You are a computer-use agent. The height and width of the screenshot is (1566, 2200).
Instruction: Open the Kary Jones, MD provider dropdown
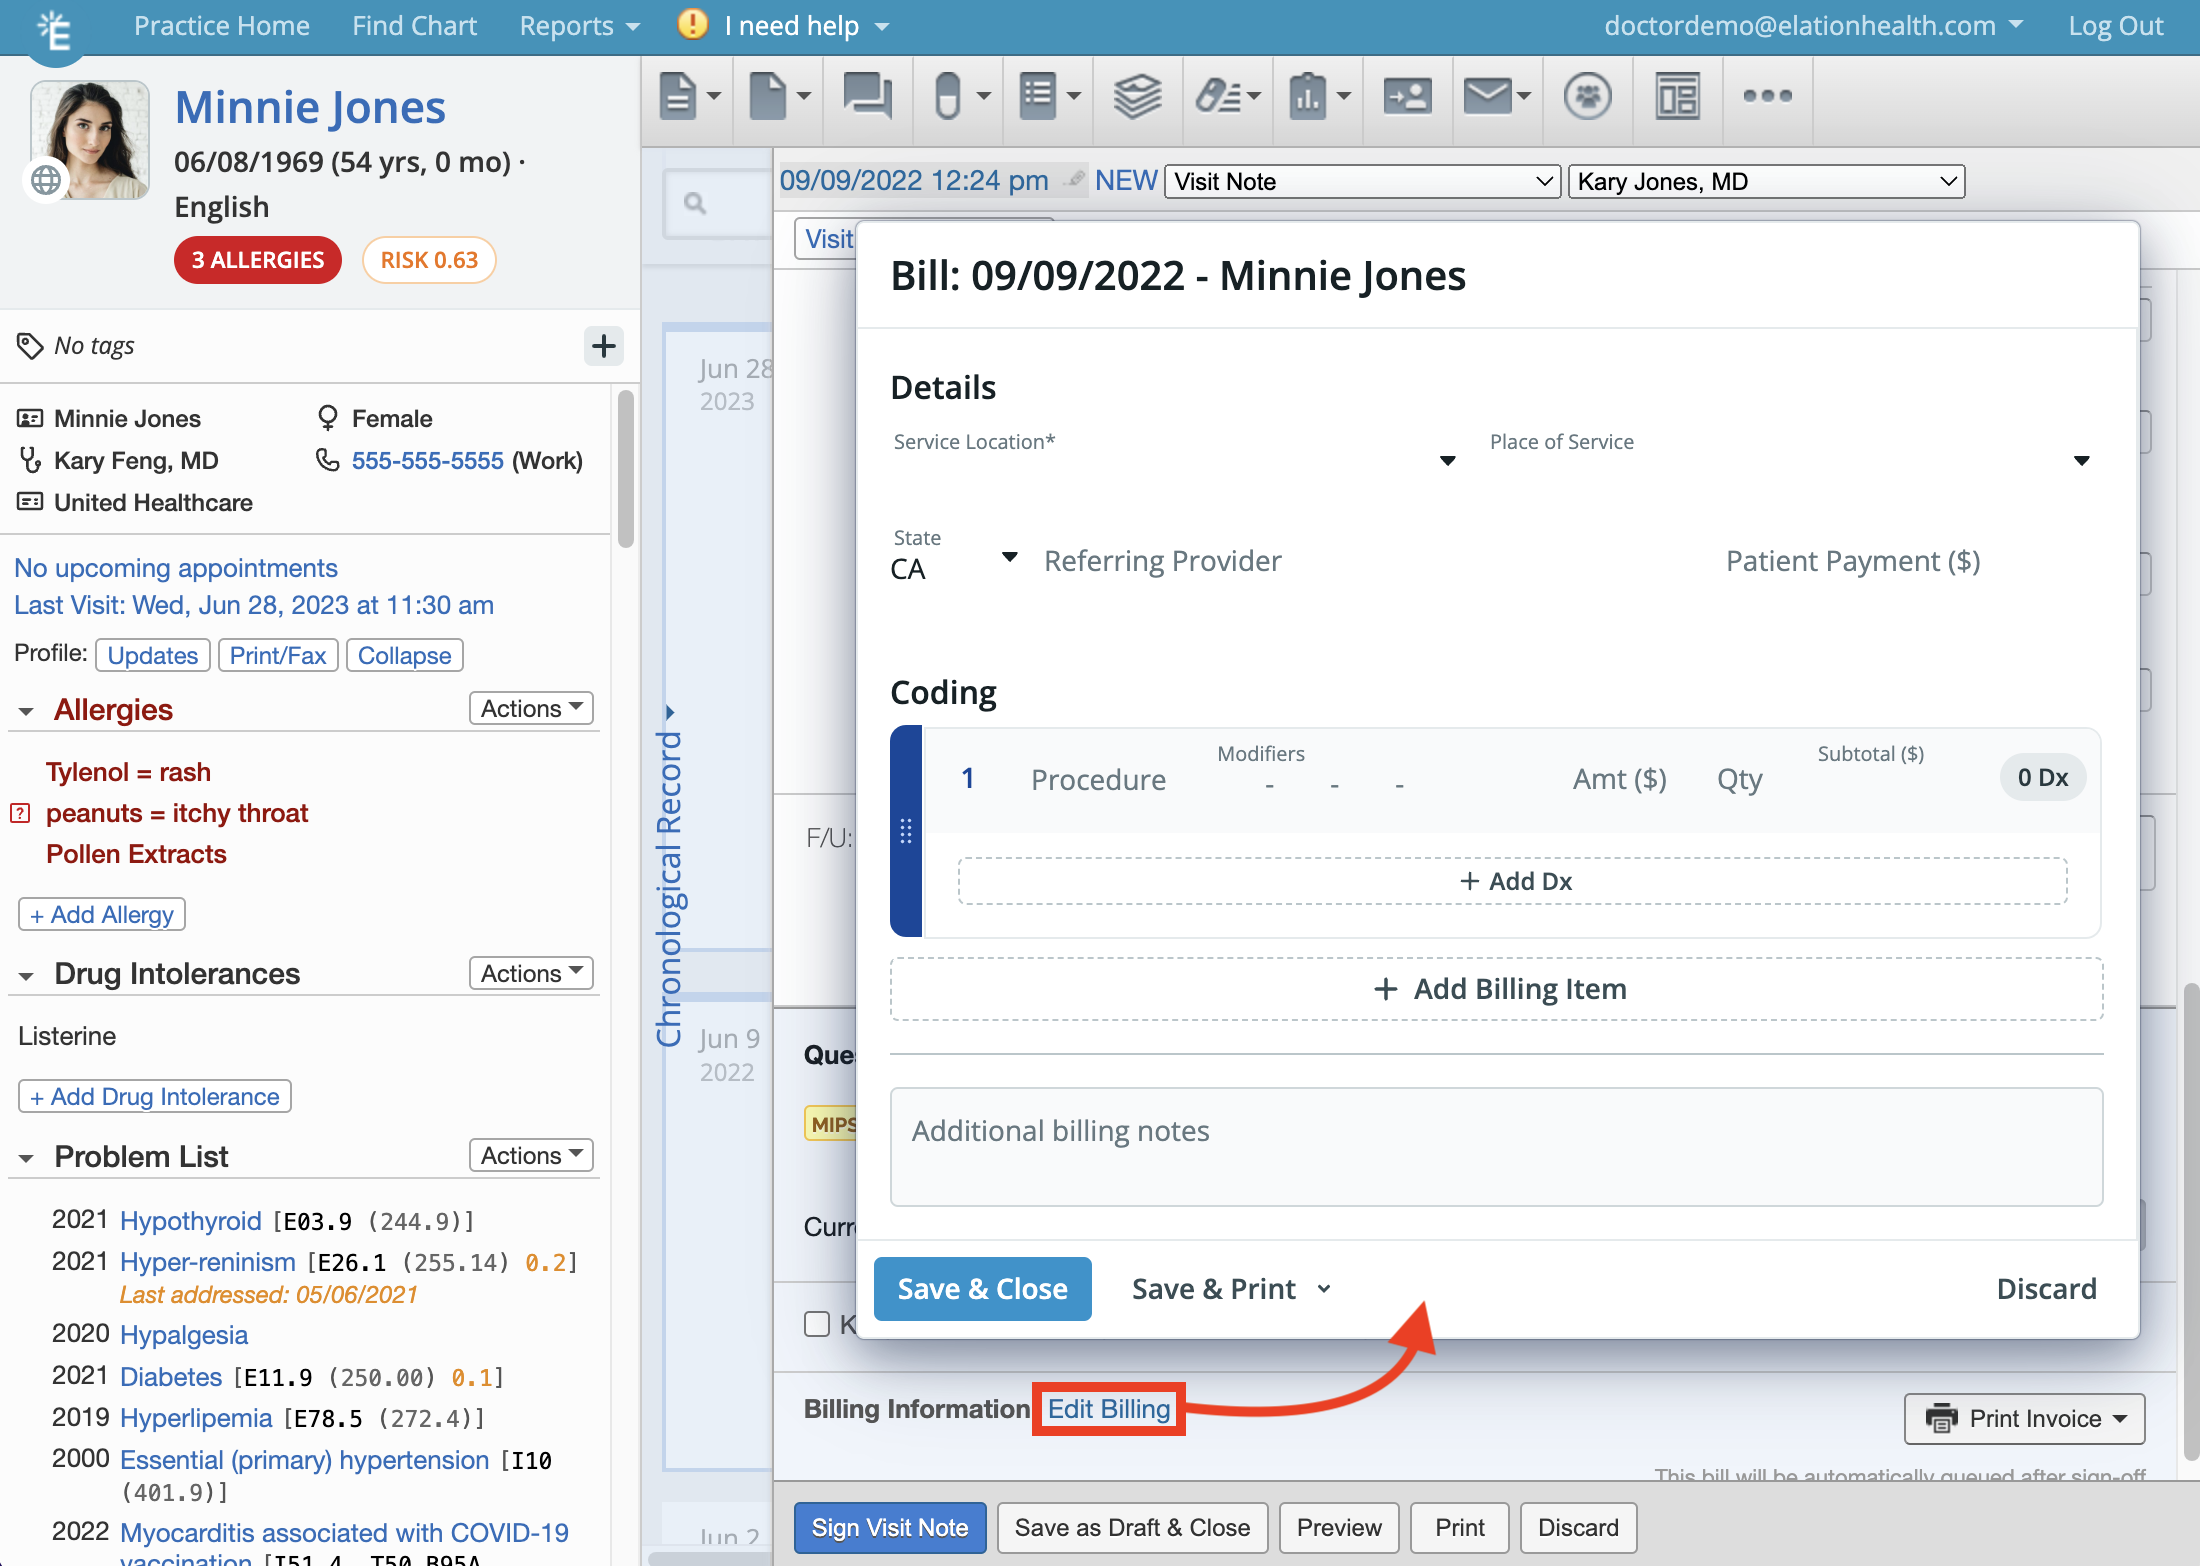coord(1765,181)
